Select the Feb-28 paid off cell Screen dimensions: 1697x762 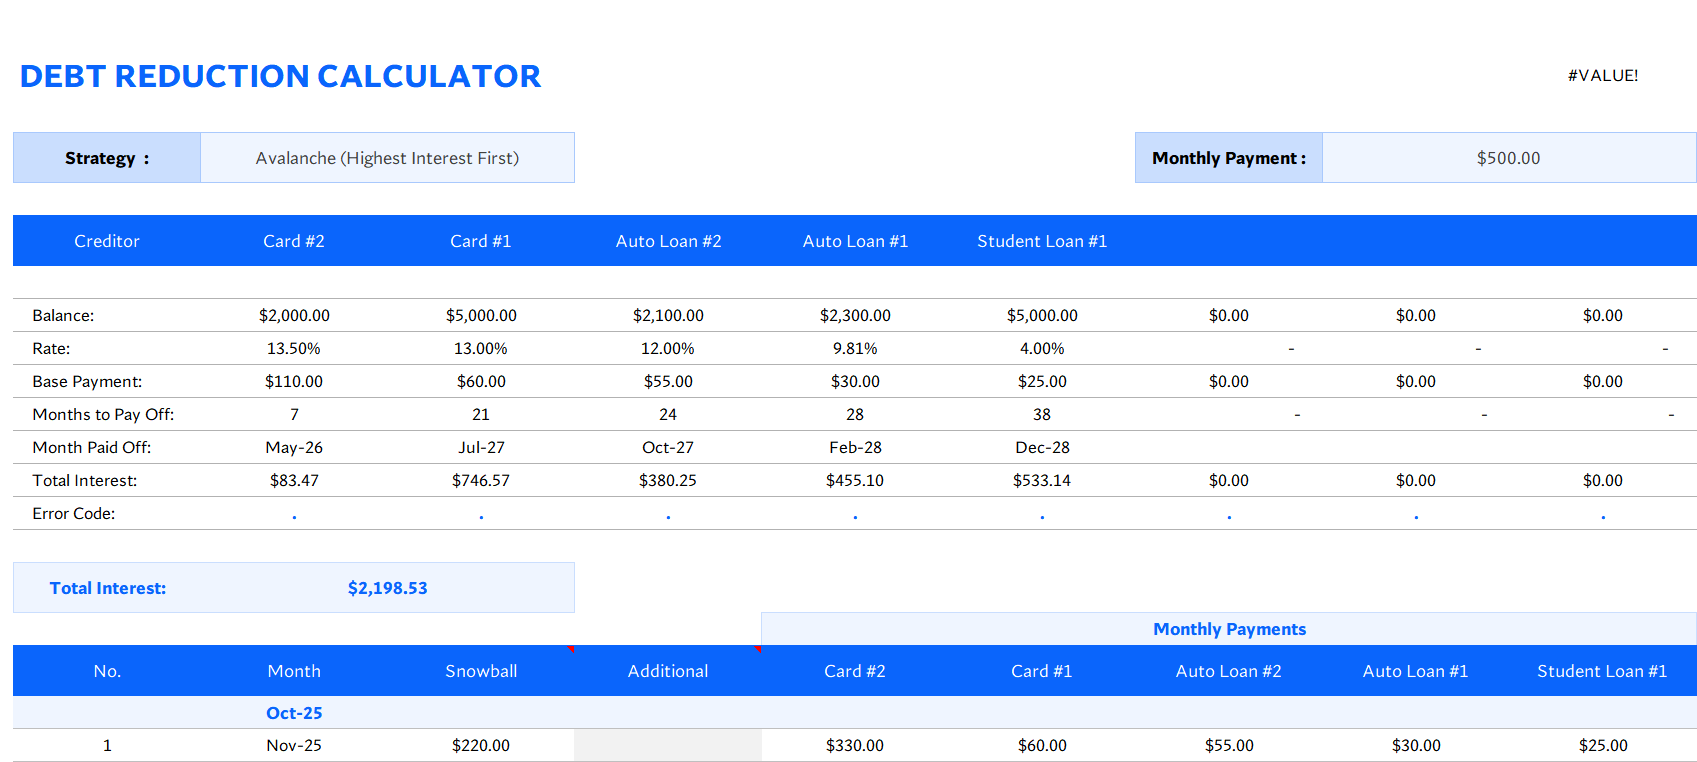coord(855,447)
